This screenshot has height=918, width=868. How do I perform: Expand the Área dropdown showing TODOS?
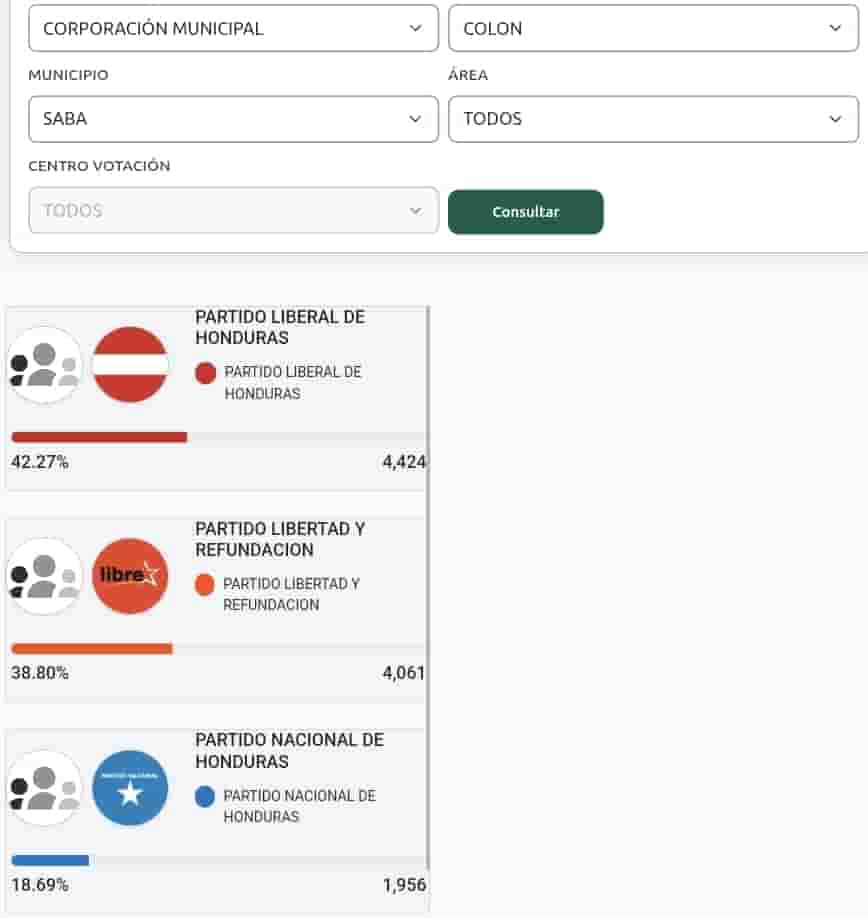click(653, 119)
